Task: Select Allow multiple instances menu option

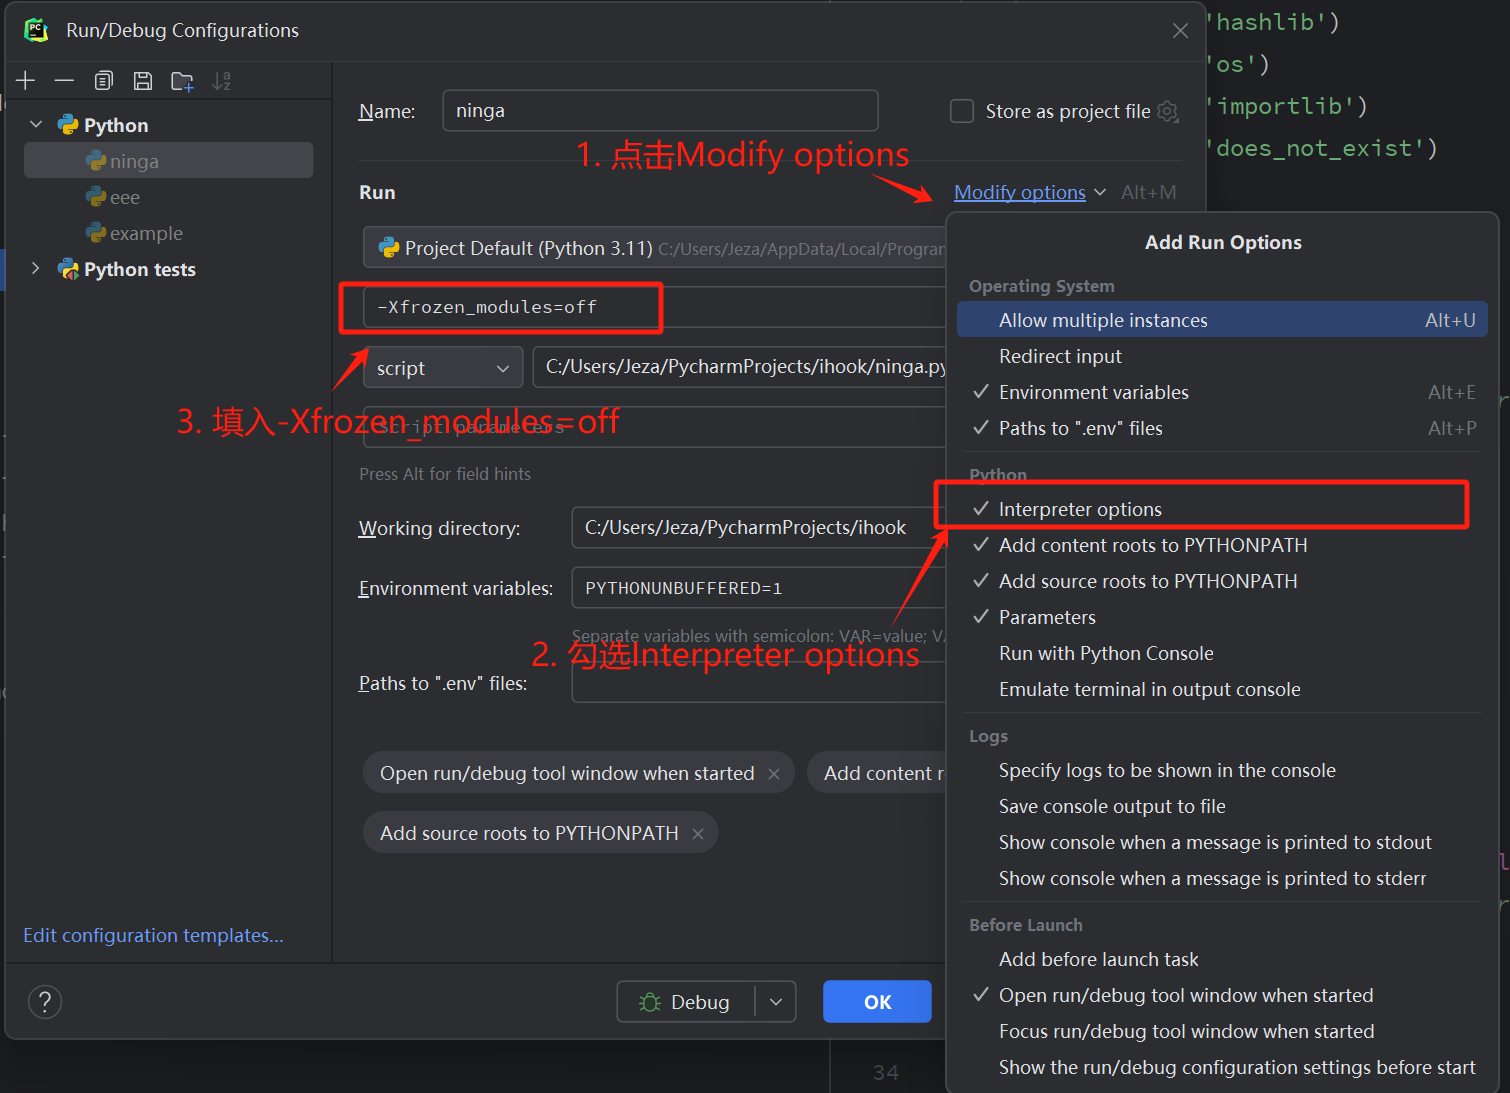Action: coord(1103,320)
